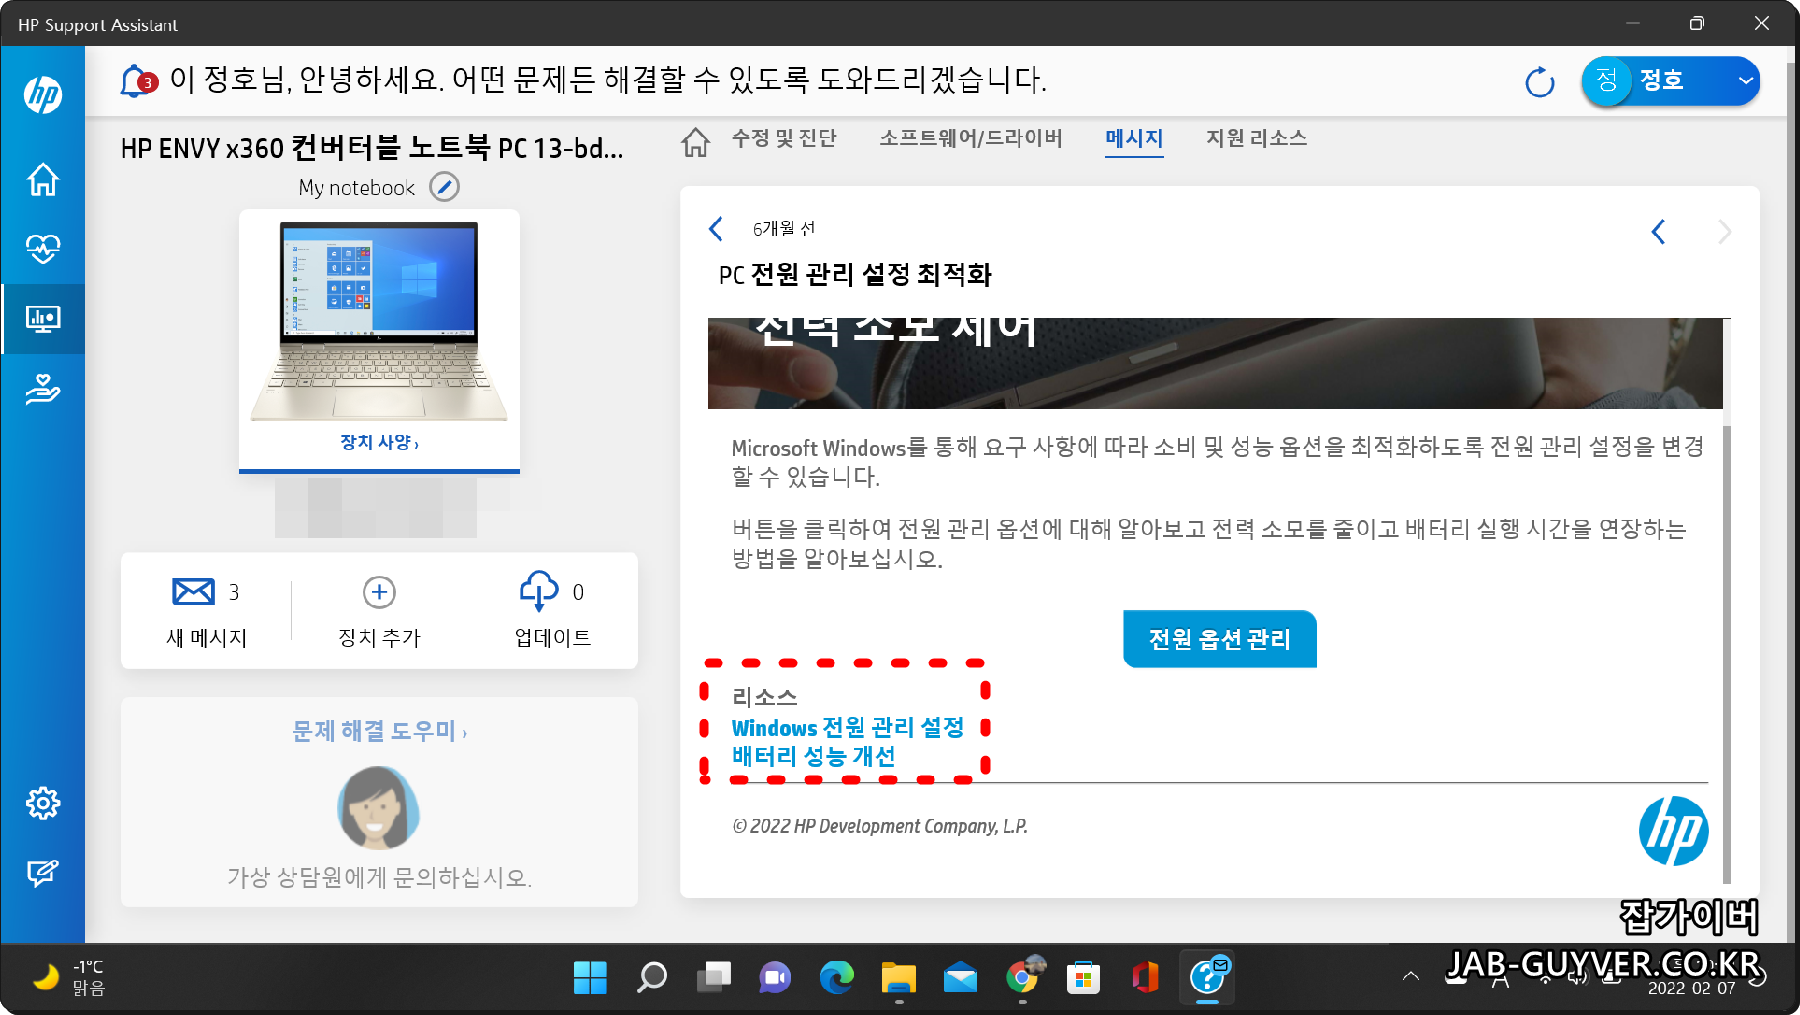Select the 메시지 tab
The width and height of the screenshot is (1800, 1015).
tap(1134, 139)
